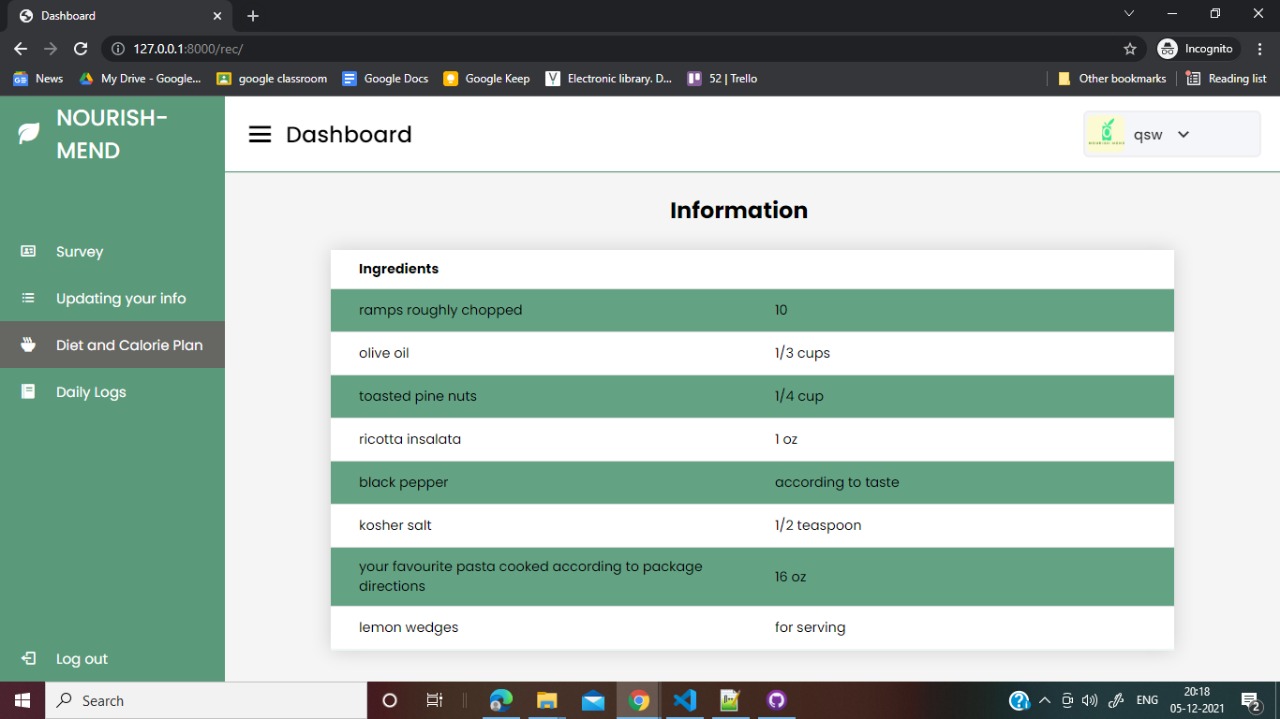This screenshot has height=719, width=1280.
Task: Click the Nourish-Mend leaf logo icon
Action: coord(29,133)
